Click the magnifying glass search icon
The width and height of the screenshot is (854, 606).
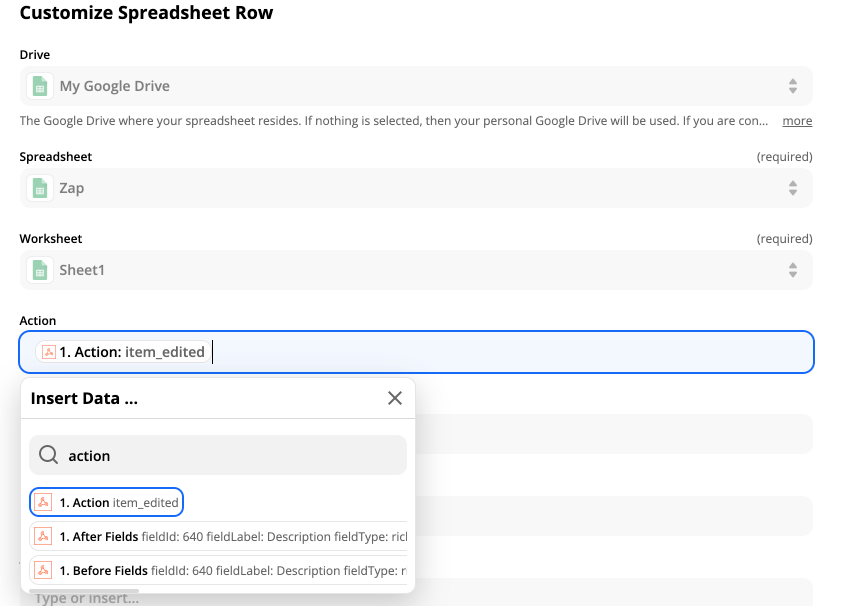tap(48, 455)
